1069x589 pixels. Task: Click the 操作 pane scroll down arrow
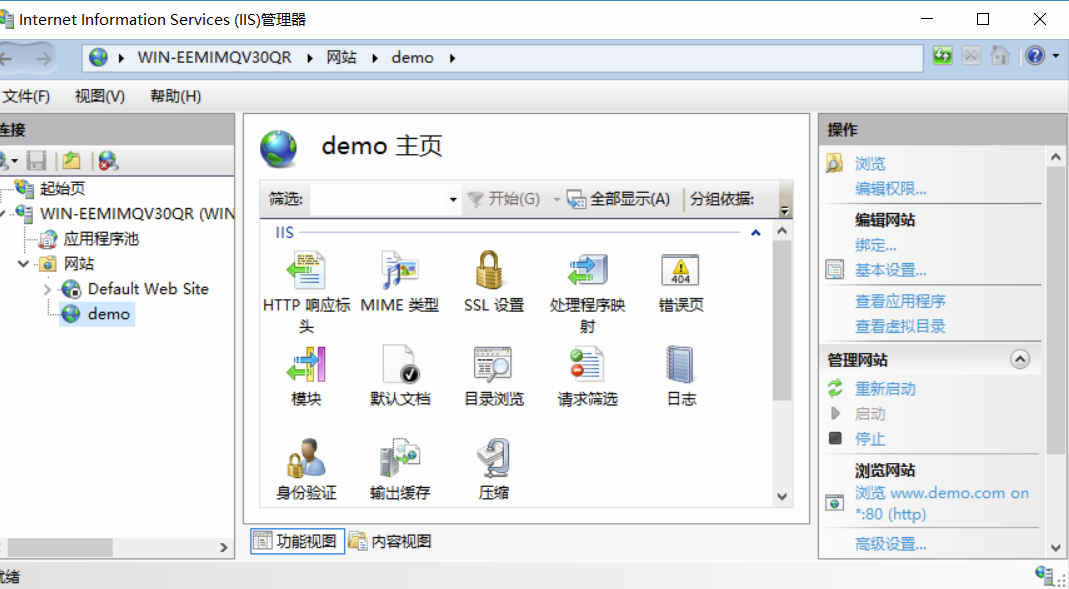tap(1055, 547)
